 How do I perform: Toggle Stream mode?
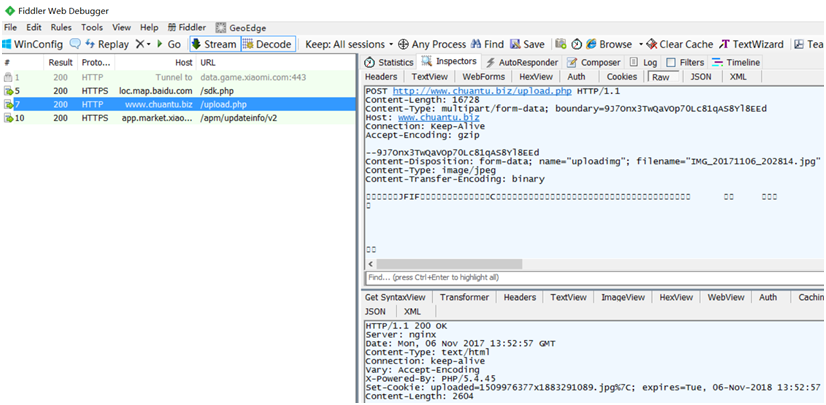pyautogui.click(x=213, y=44)
